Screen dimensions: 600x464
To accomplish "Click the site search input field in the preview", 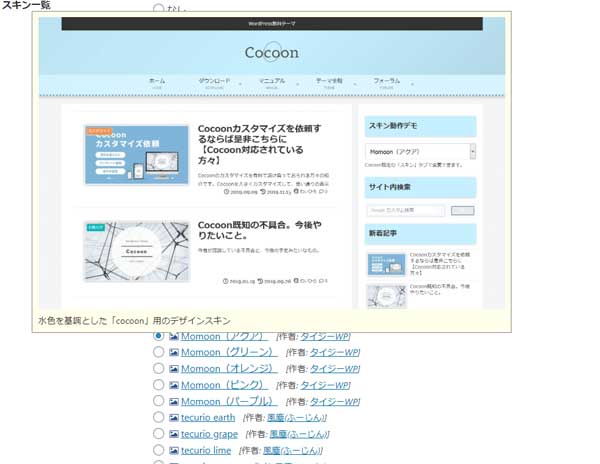I will (x=405, y=211).
